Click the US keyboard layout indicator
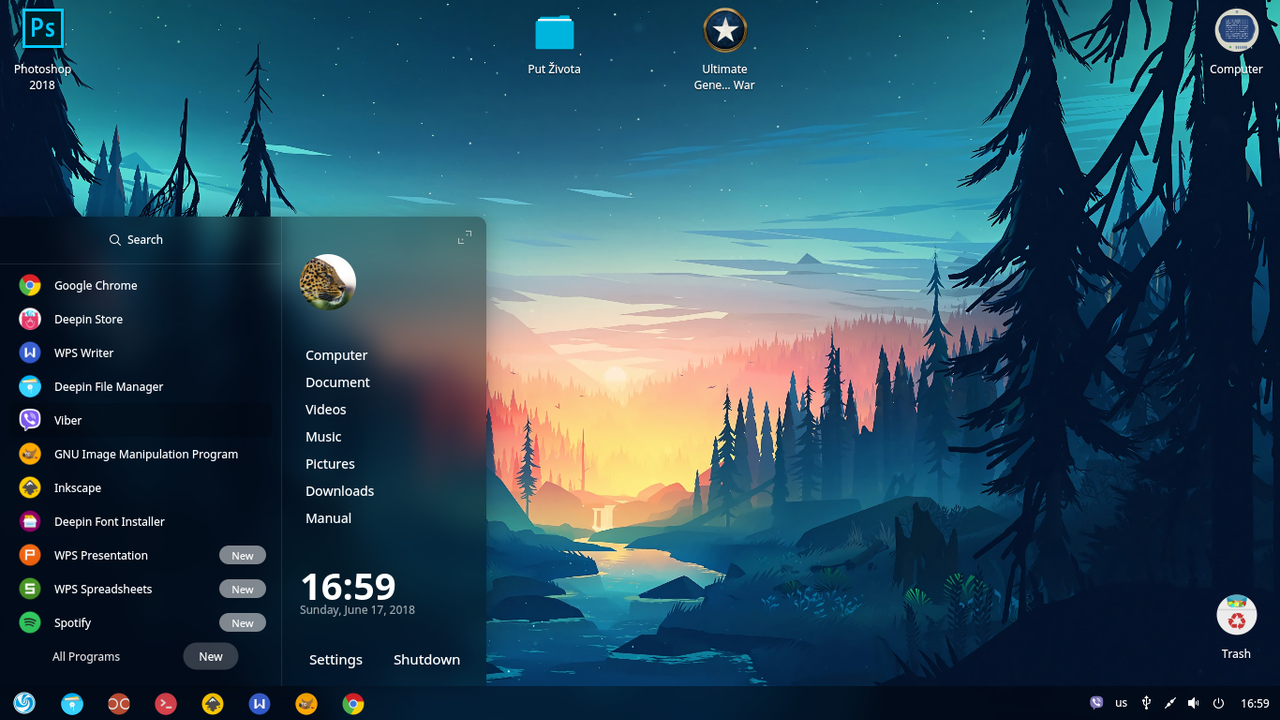 click(1121, 703)
